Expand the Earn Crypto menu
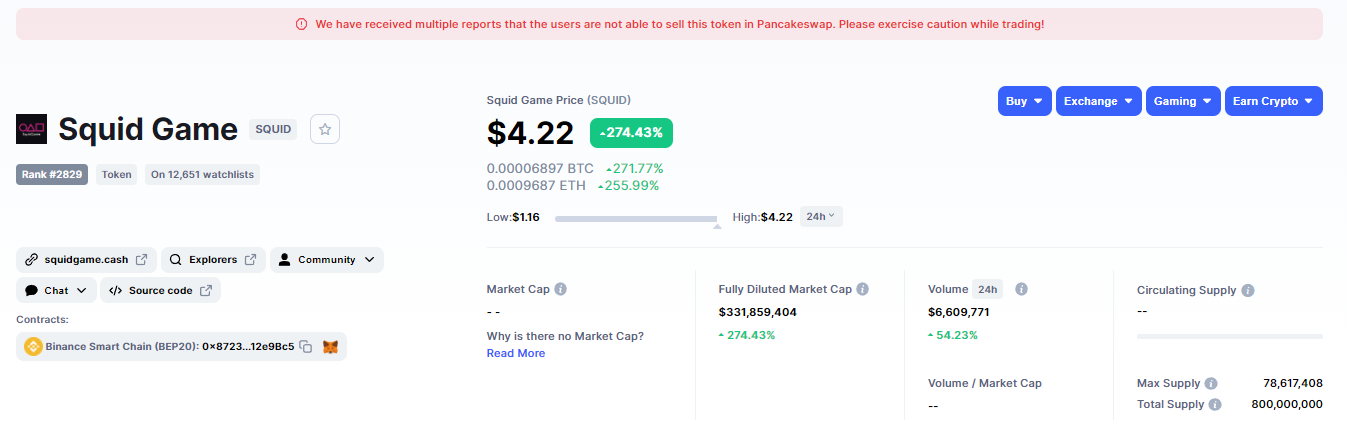The height and width of the screenshot is (430, 1347). pyautogui.click(x=1273, y=101)
